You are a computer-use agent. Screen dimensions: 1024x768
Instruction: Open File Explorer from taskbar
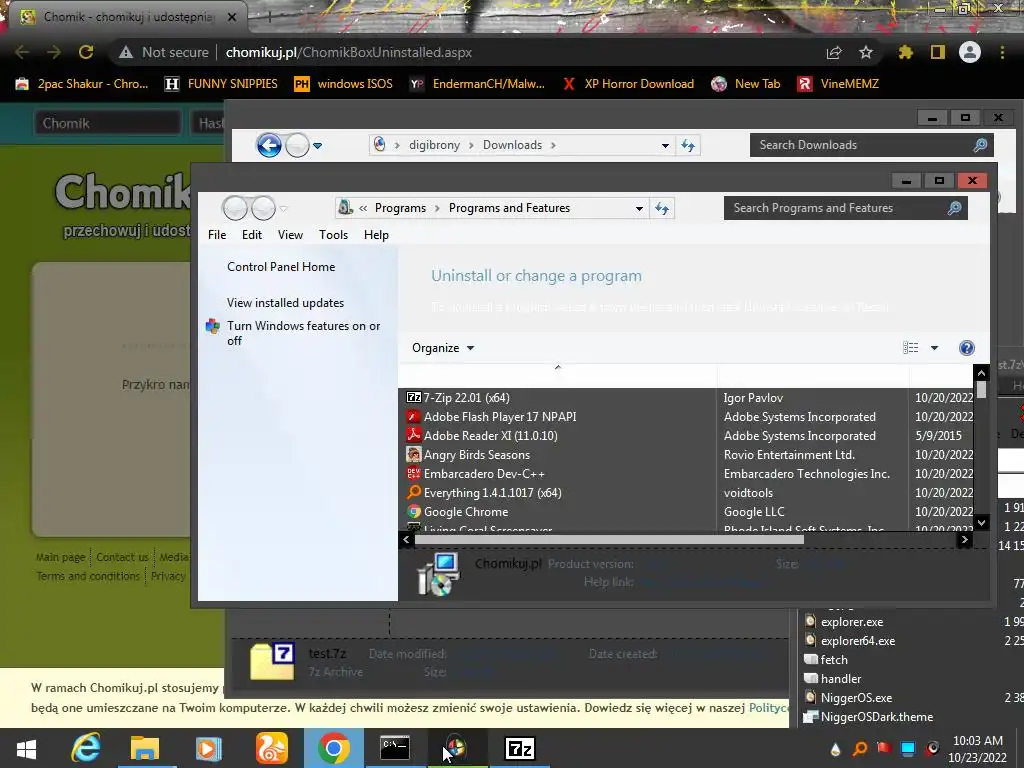click(145, 748)
